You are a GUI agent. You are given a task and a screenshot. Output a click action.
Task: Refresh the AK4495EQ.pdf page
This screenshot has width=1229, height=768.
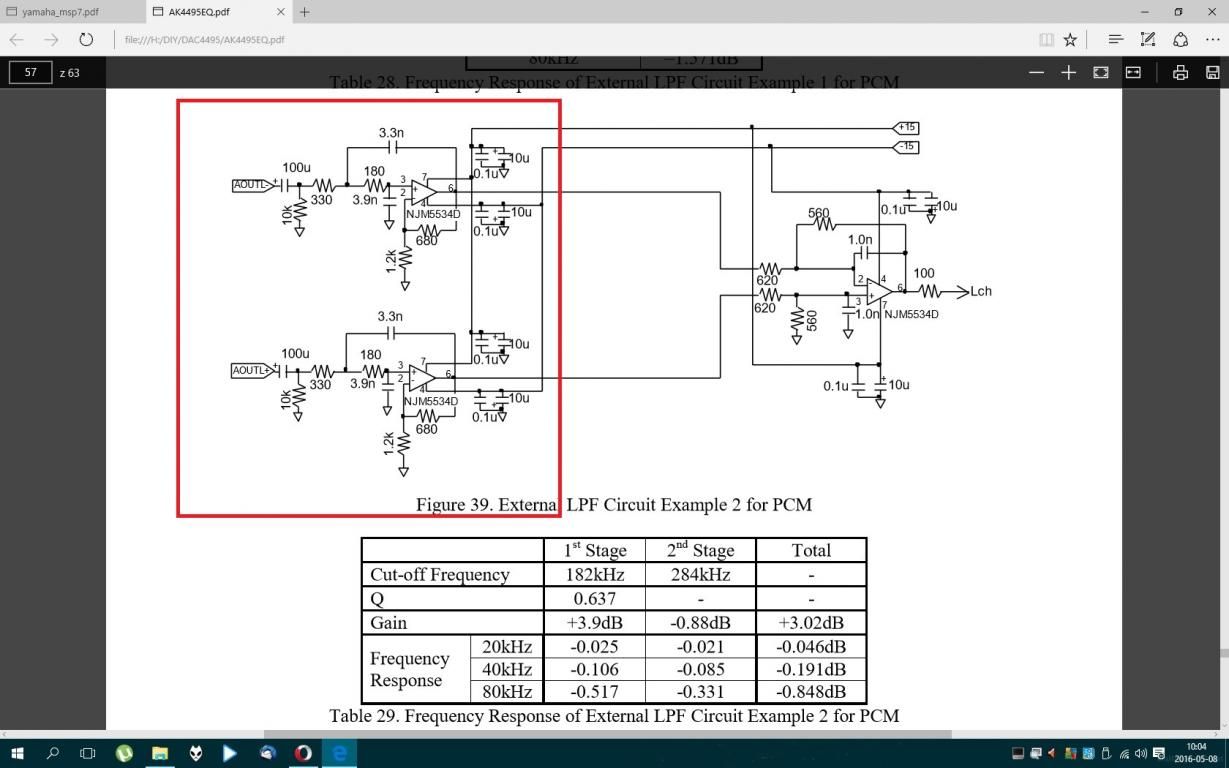(x=86, y=40)
